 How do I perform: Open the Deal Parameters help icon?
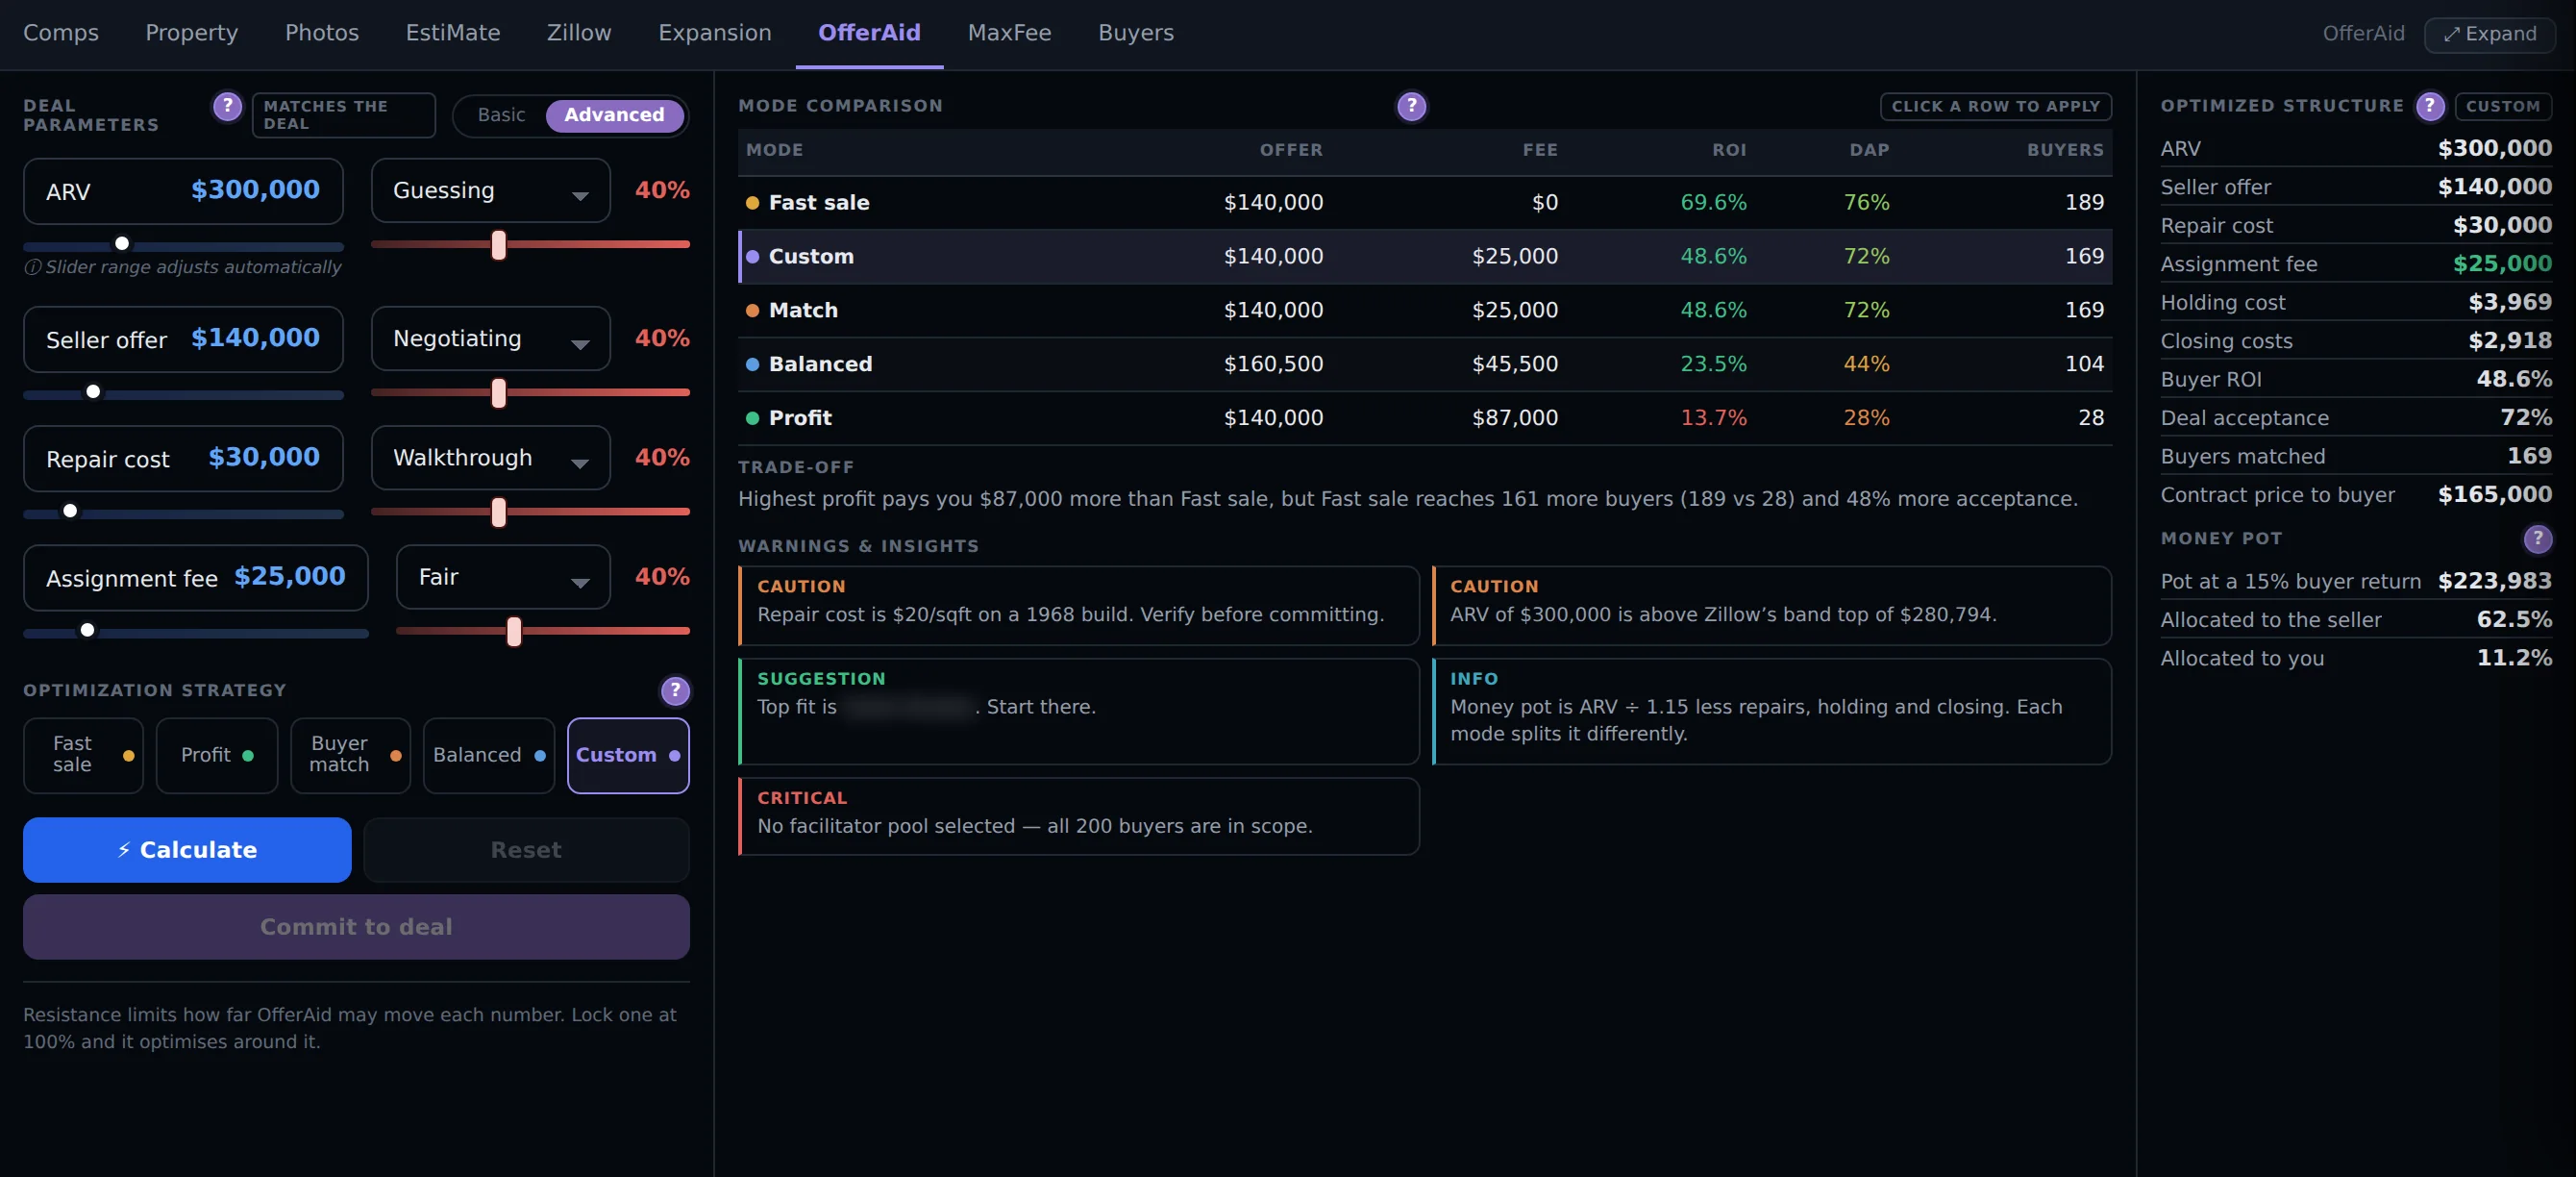227,106
